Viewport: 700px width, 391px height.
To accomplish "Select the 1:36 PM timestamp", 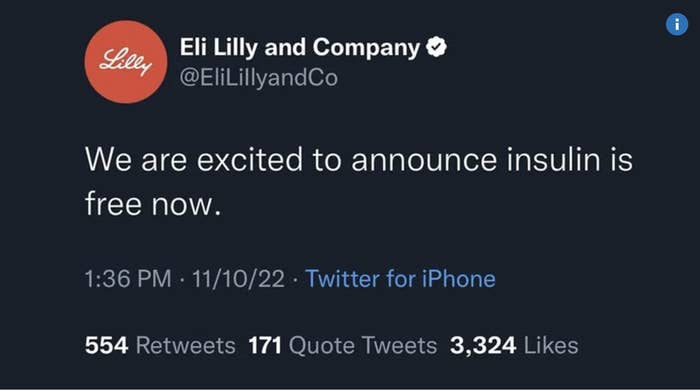I will tap(128, 279).
